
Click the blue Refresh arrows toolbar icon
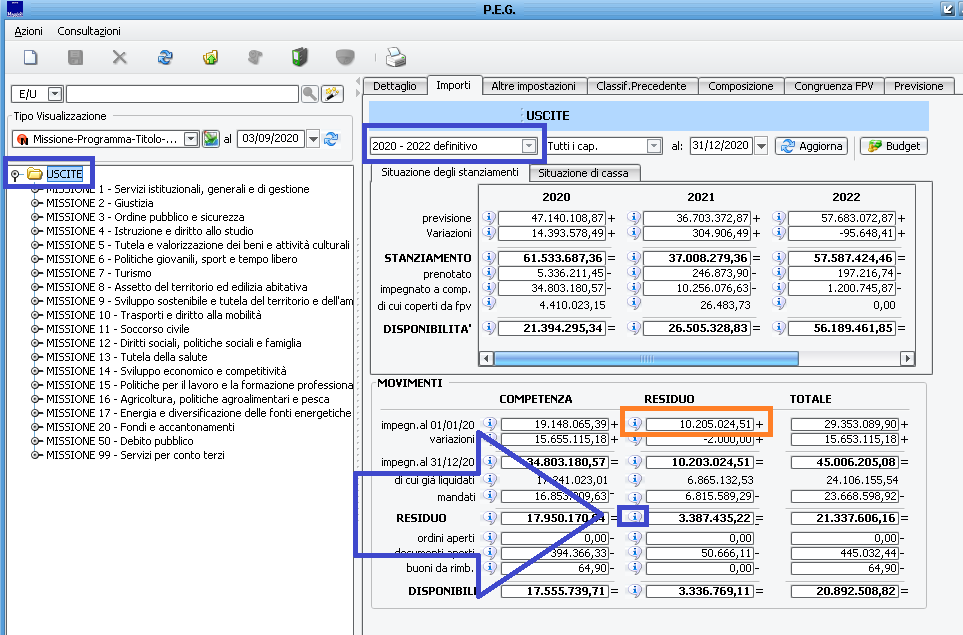point(165,58)
